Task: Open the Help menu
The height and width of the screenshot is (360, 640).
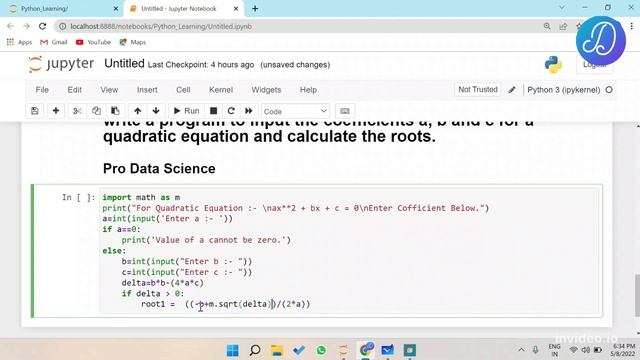Action: pos(308,90)
